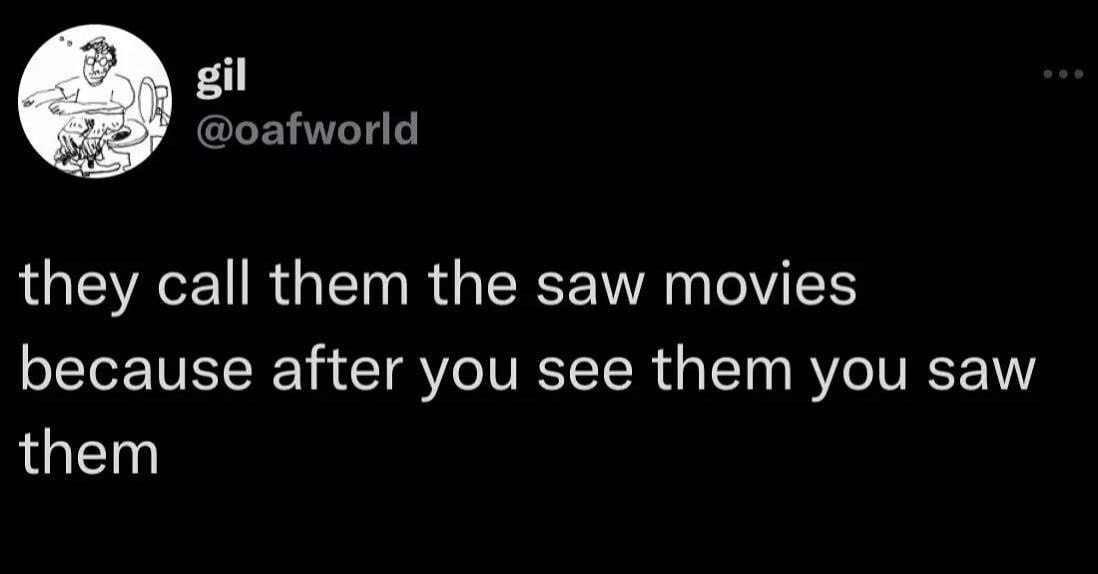Click the word "see" in the tweet
1098x574 pixels.
click(585, 374)
